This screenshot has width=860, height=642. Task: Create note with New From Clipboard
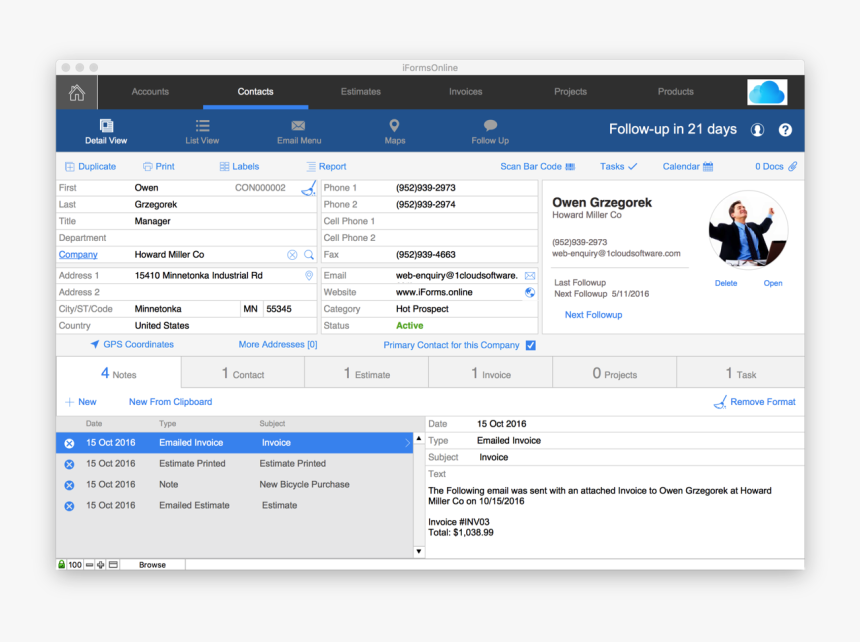click(171, 402)
